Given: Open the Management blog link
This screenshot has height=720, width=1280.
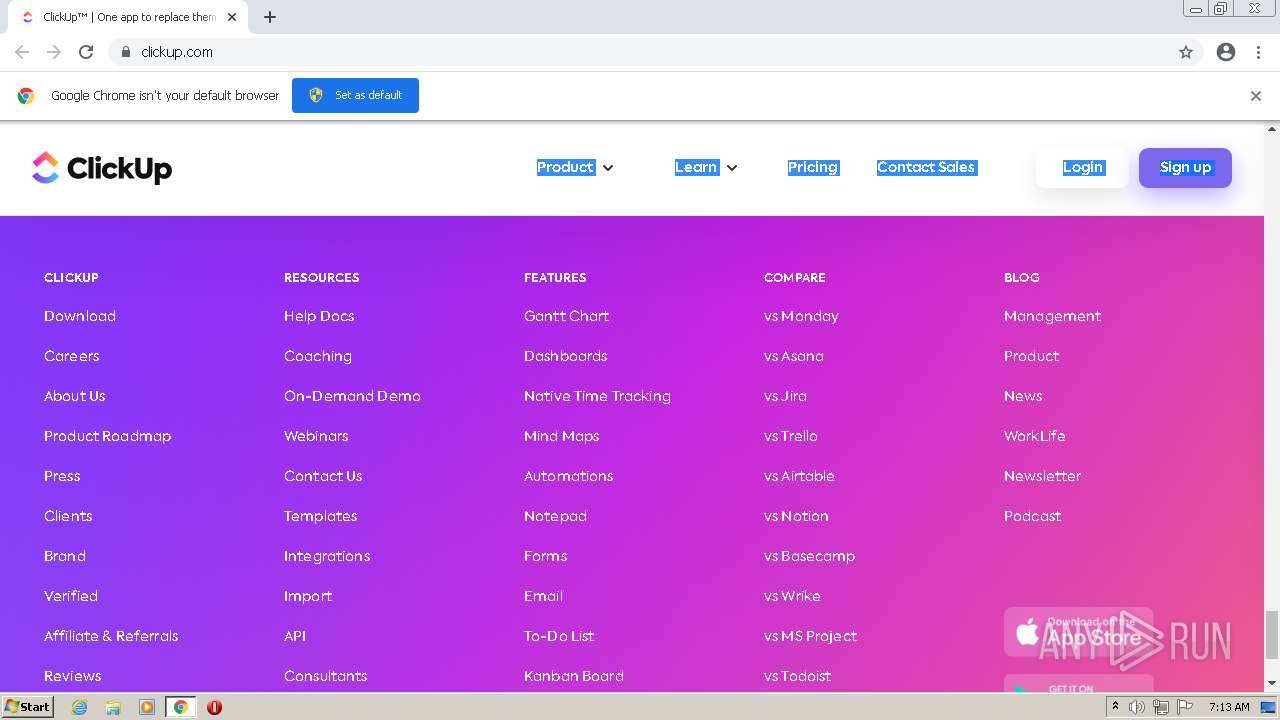Looking at the screenshot, I should 1052,316.
